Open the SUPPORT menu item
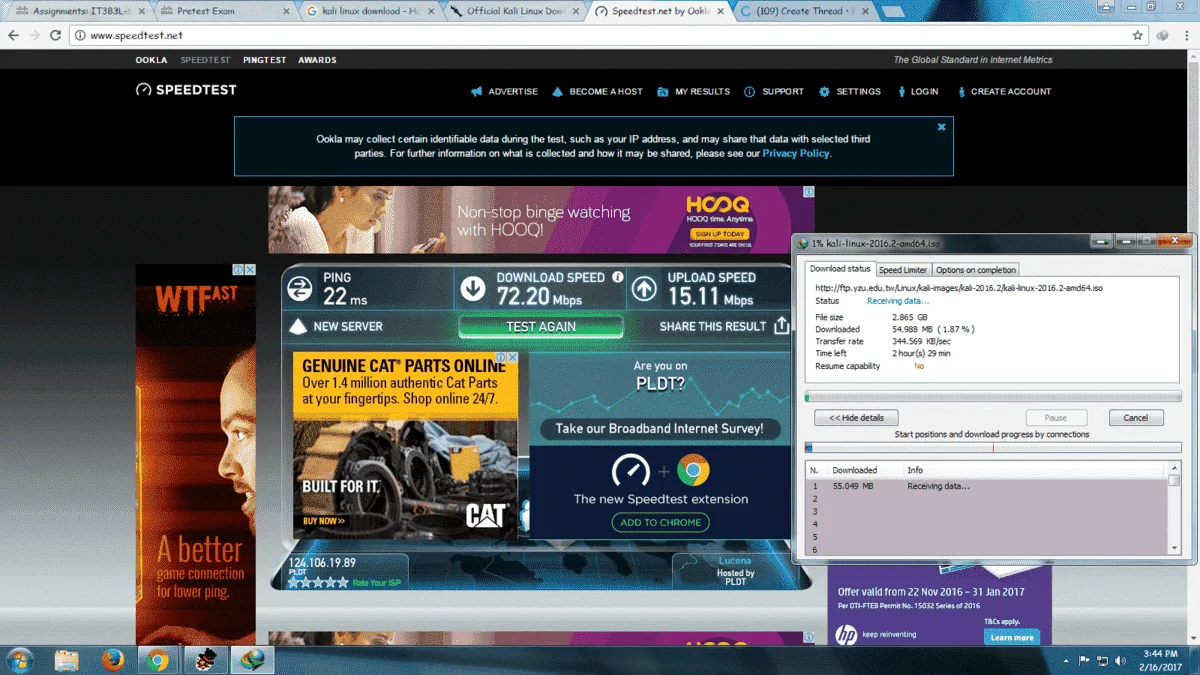 coord(774,92)
